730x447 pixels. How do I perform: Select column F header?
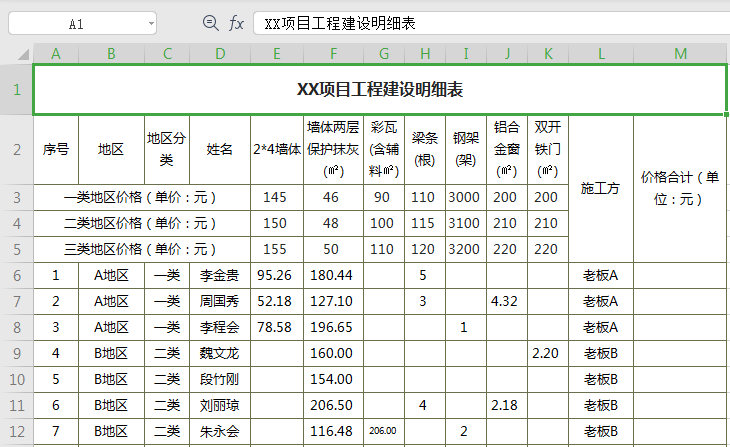coord(333,54)
